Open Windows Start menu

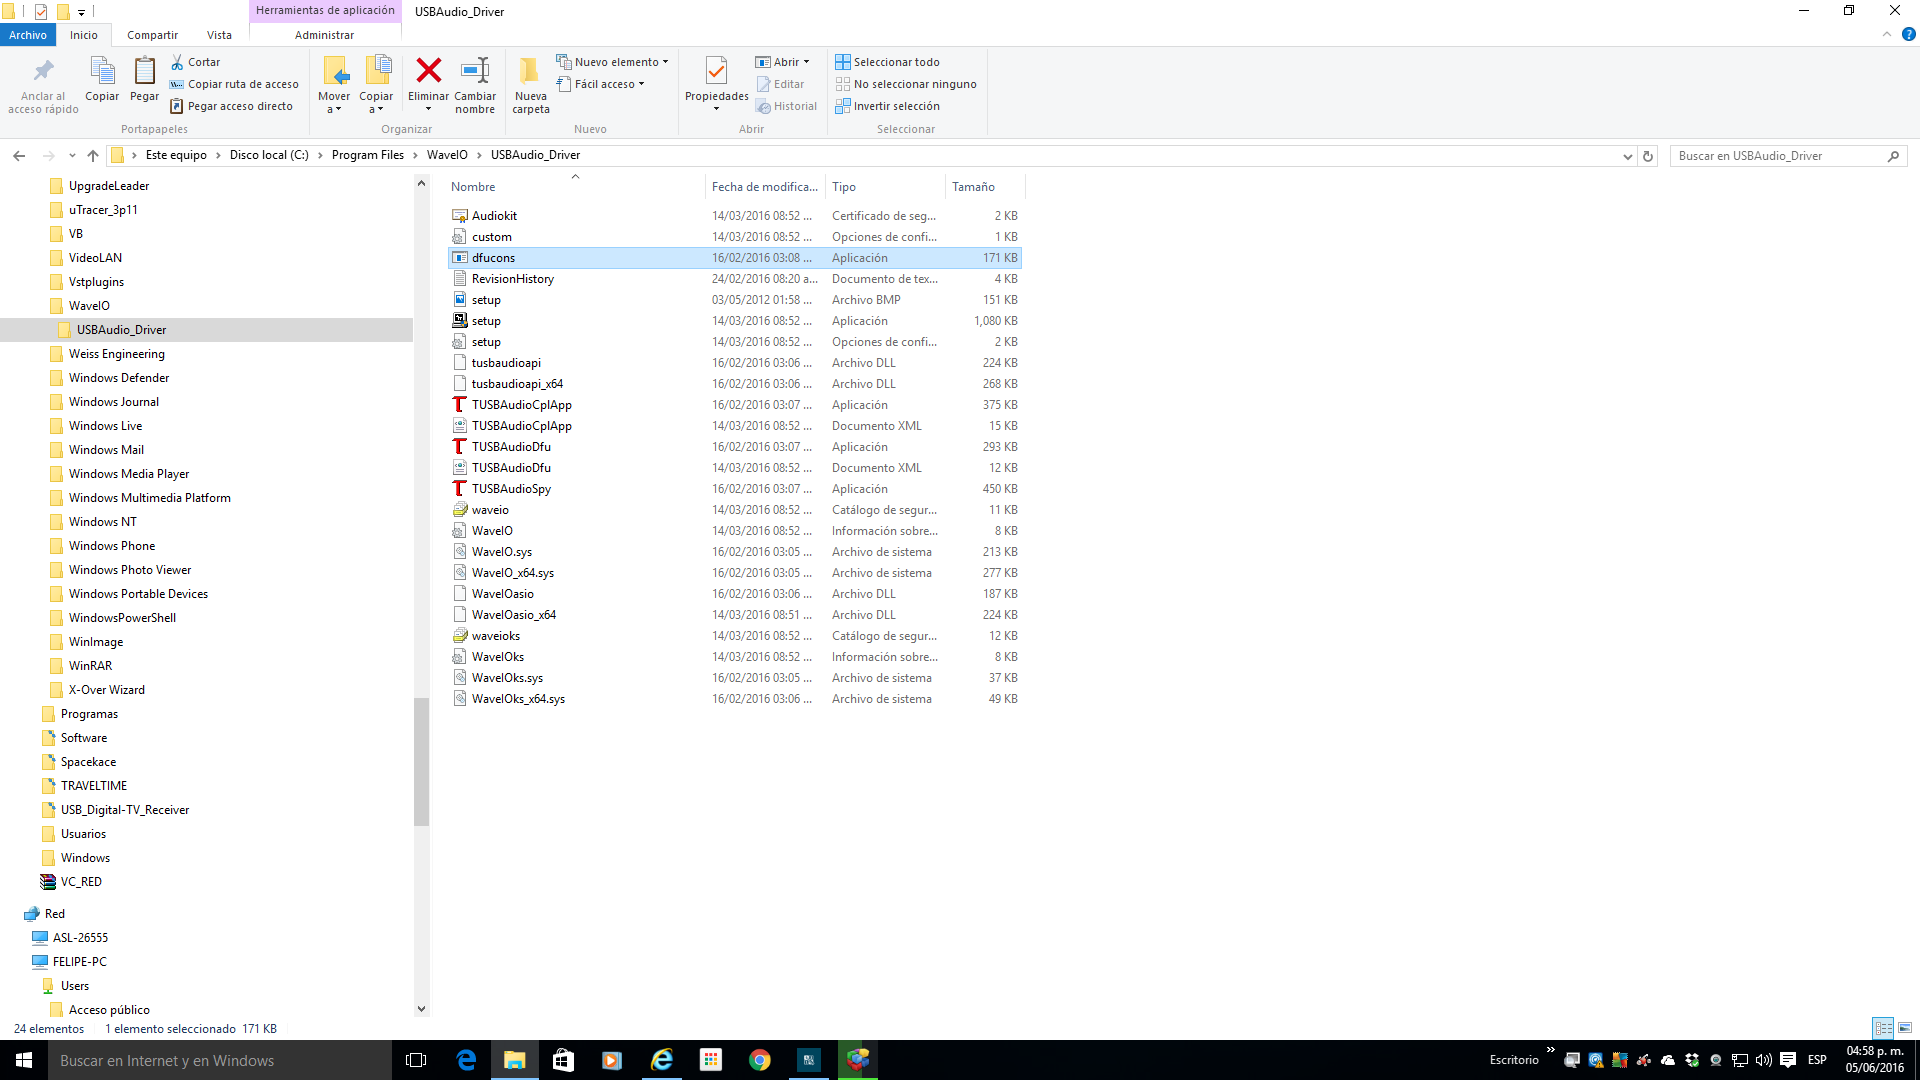point(24,1060)
